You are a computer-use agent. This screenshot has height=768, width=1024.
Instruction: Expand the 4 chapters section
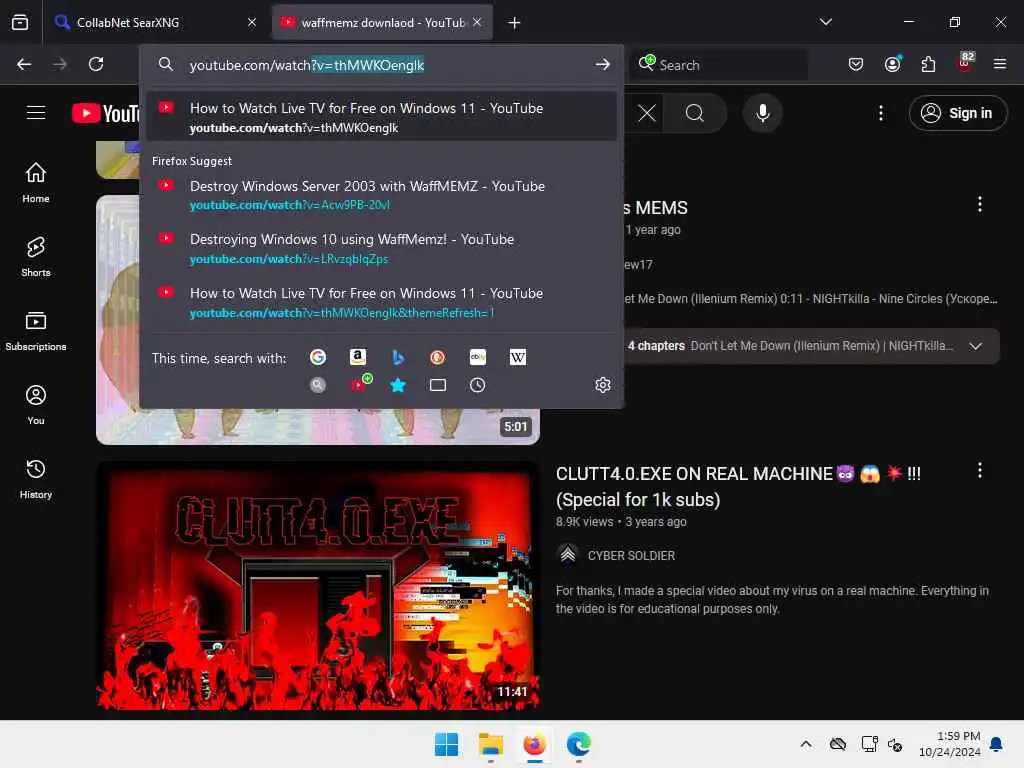coord(975,345)
